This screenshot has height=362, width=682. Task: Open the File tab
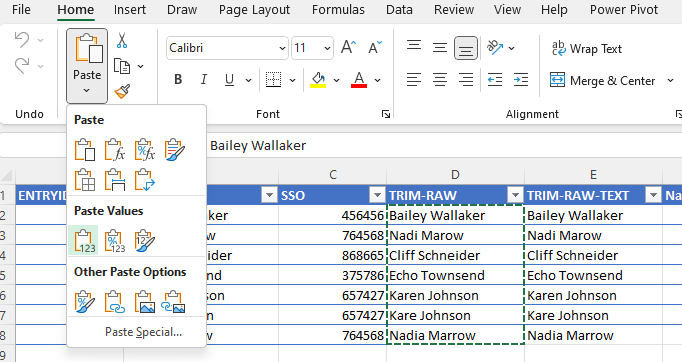click(21, 10)
